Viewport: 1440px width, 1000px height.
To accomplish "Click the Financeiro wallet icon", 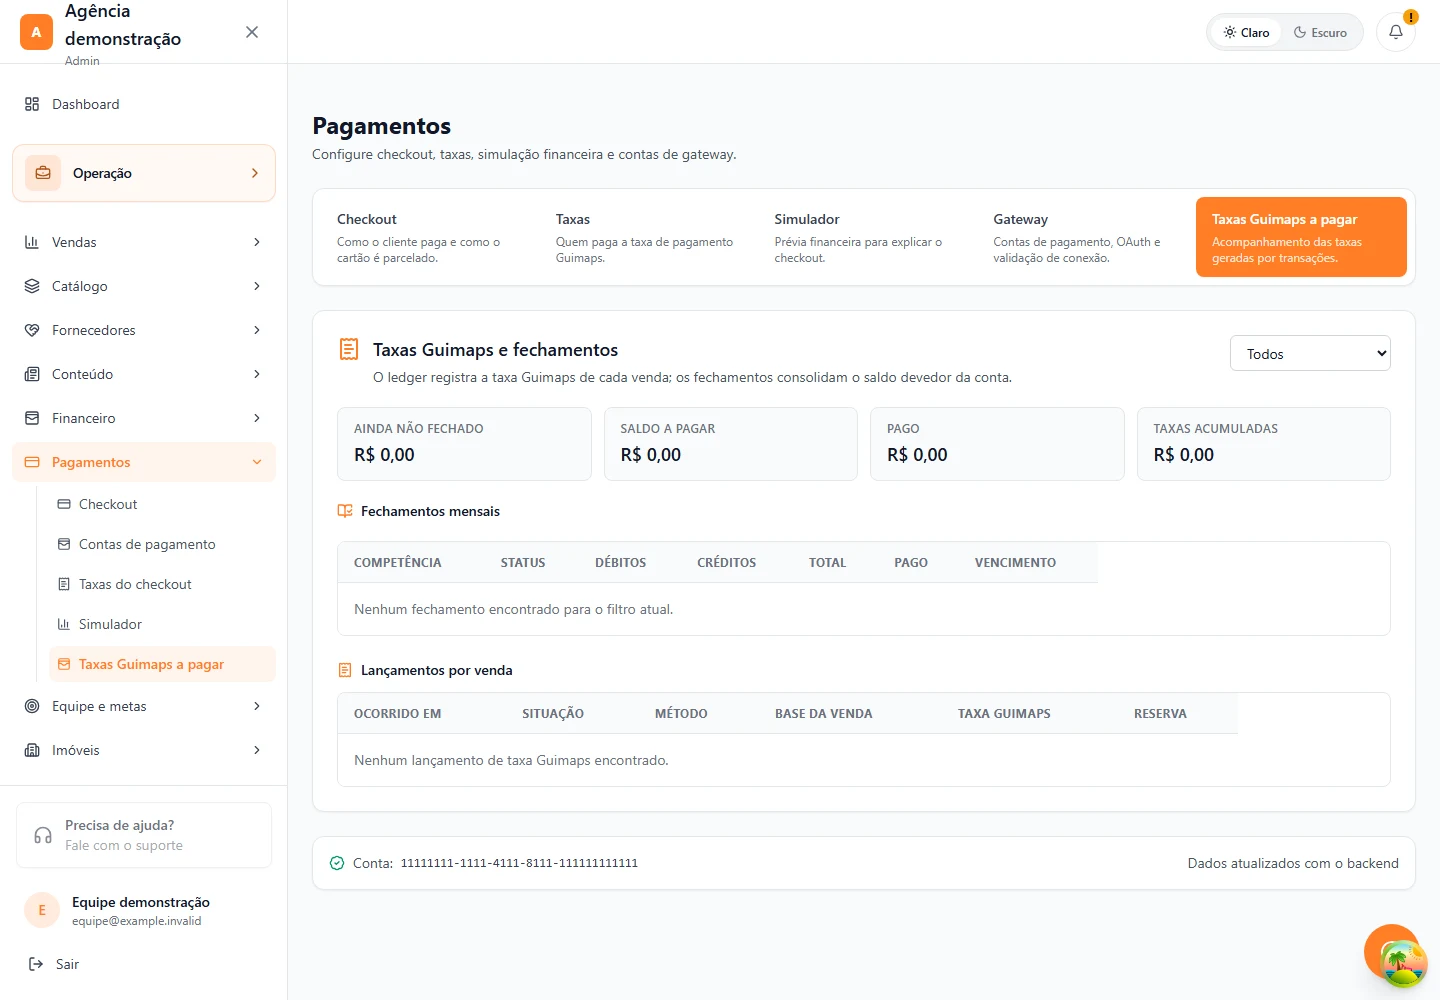I will pyautogui.click(x=32, y=418).
